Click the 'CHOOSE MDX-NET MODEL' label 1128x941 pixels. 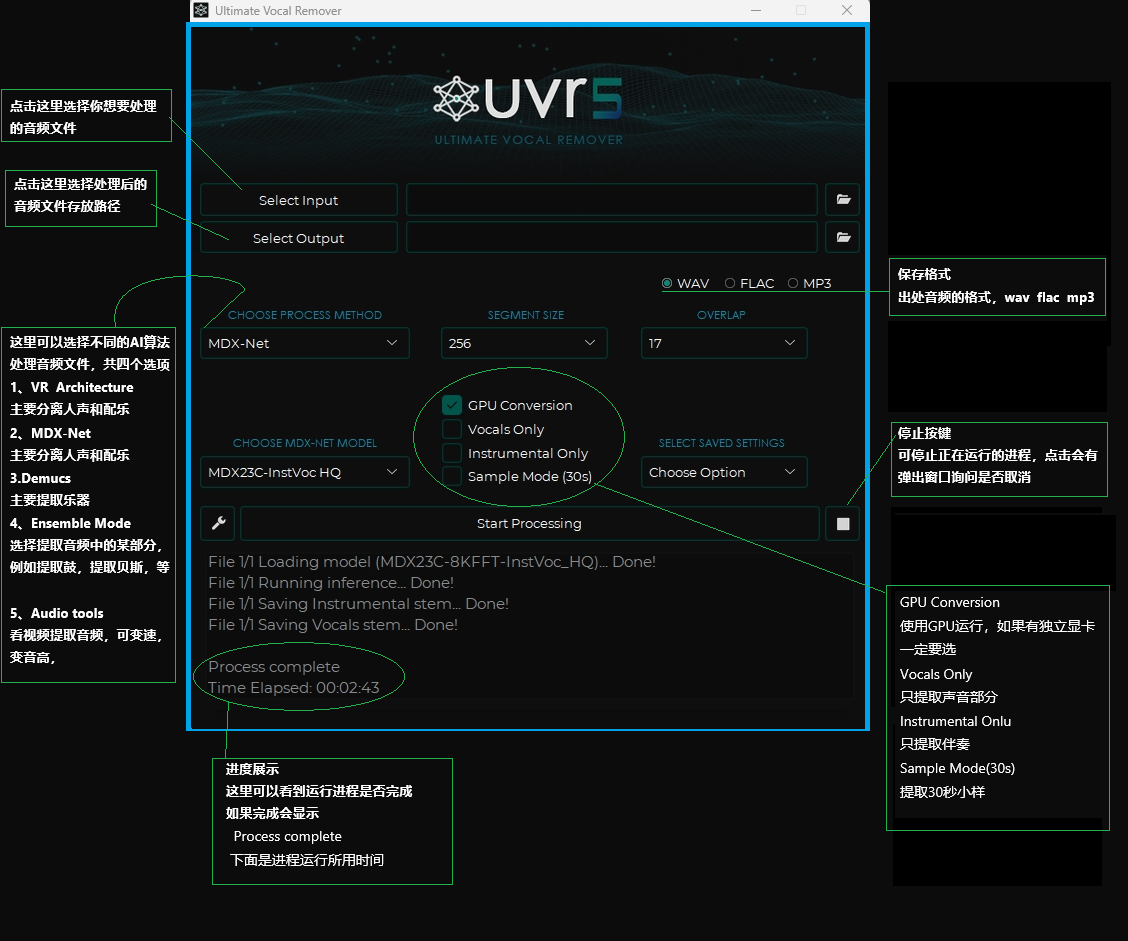(305, 443)
